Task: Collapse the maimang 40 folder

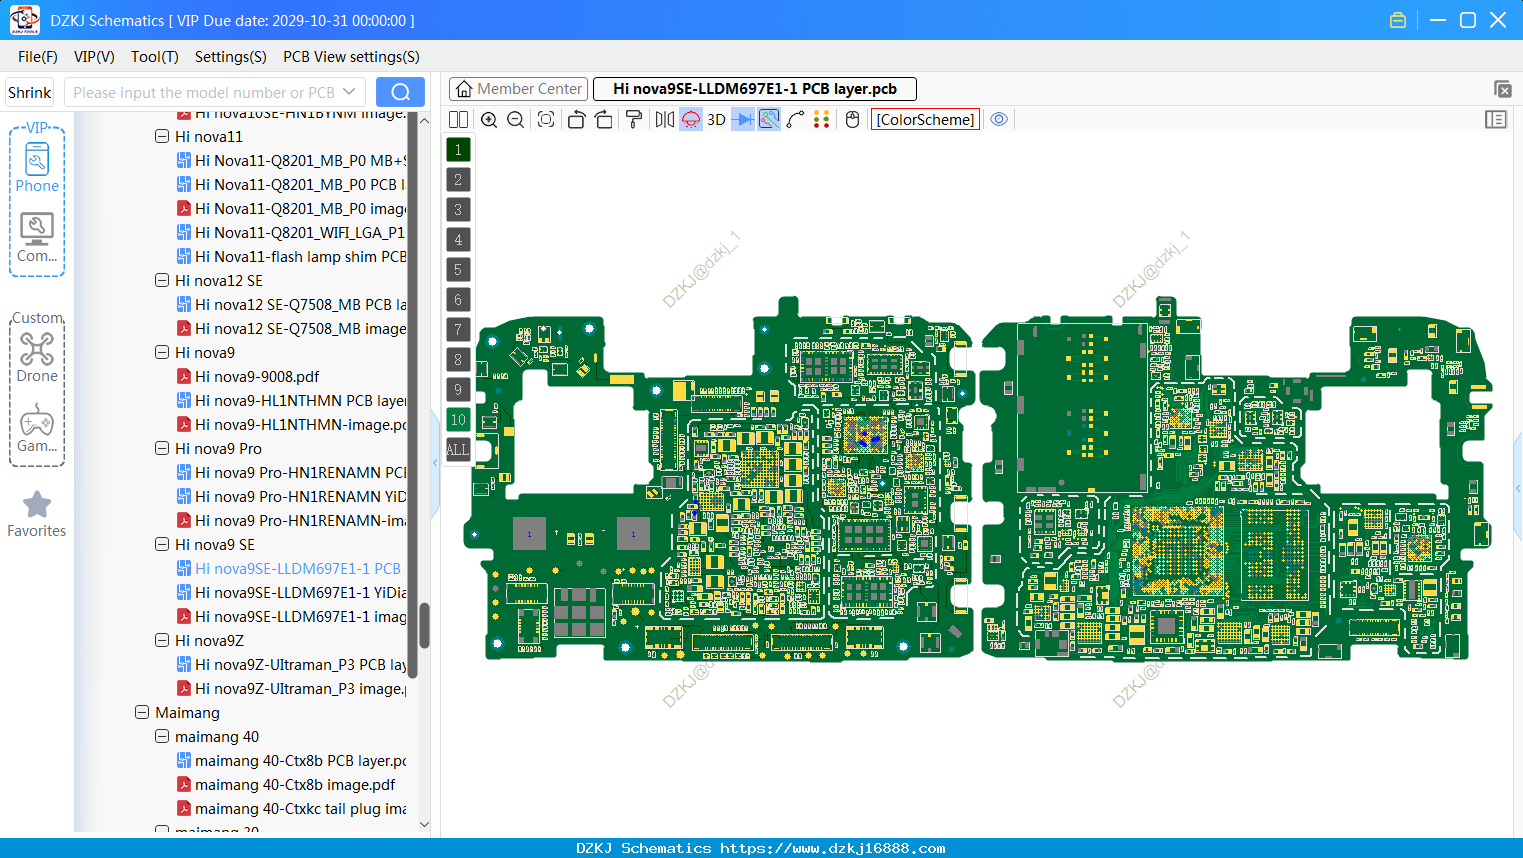Action: 162,736
